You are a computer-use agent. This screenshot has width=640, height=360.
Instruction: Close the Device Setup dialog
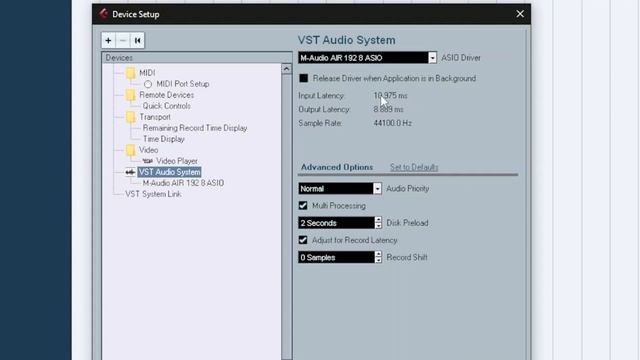point(520,14)
